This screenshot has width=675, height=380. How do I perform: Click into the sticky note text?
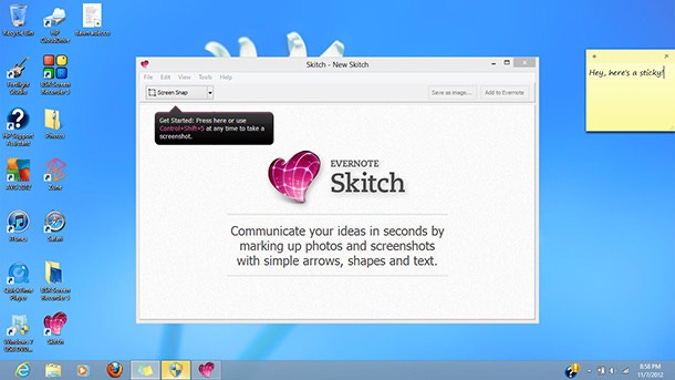pyautogui.click(x=626, y=72)
